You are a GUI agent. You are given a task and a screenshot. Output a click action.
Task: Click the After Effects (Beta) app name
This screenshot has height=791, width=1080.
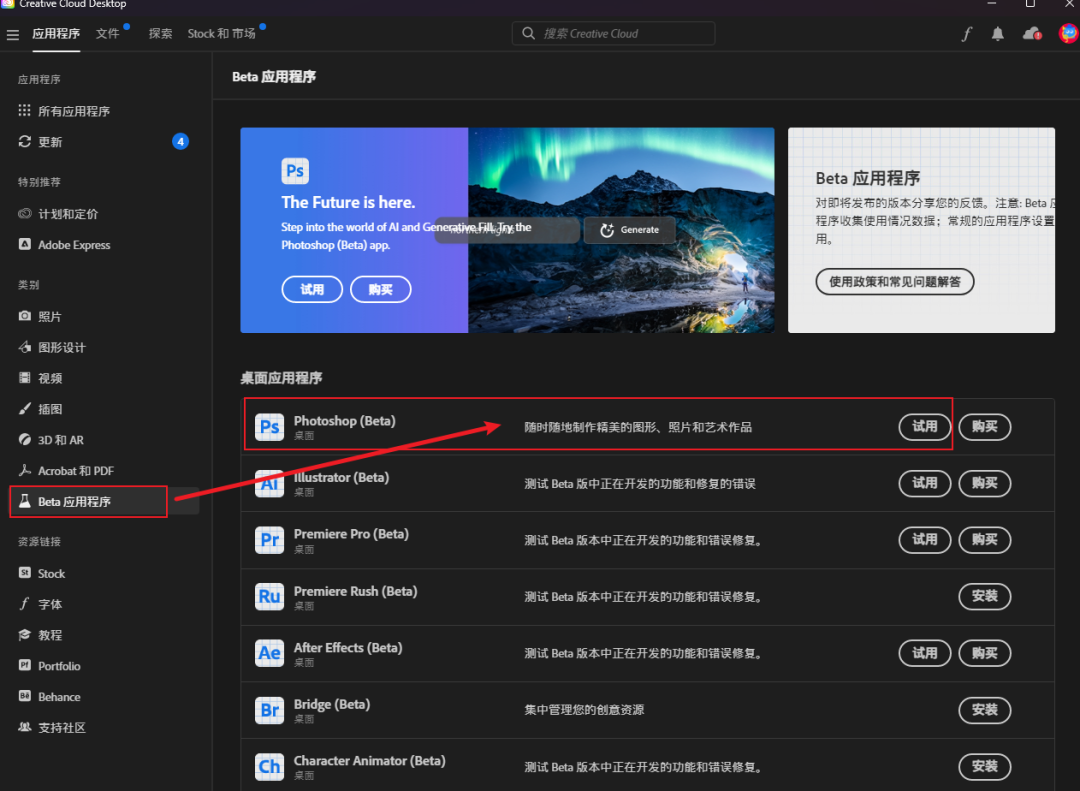pos(348,648)
